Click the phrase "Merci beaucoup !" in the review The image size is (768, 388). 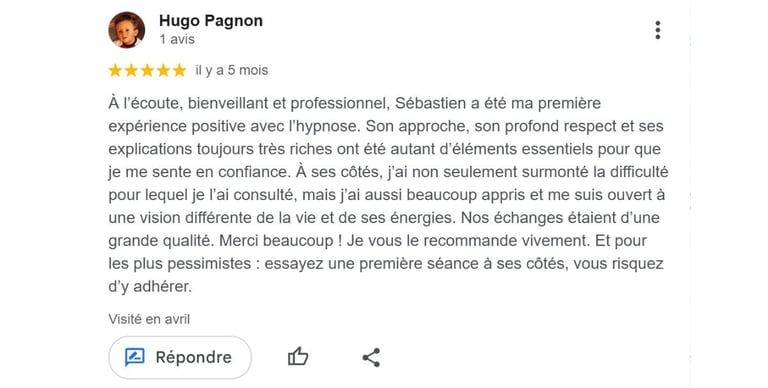point(280,241)
